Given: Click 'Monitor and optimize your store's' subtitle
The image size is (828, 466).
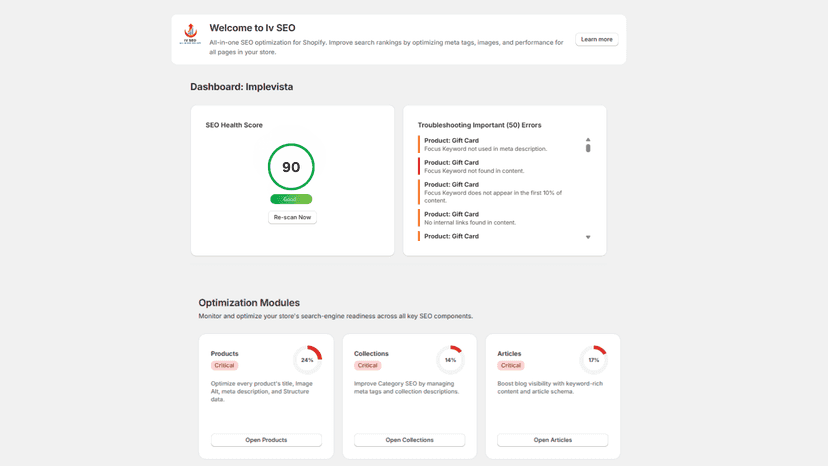Looking at the screenshot, I should click(335, 316).
